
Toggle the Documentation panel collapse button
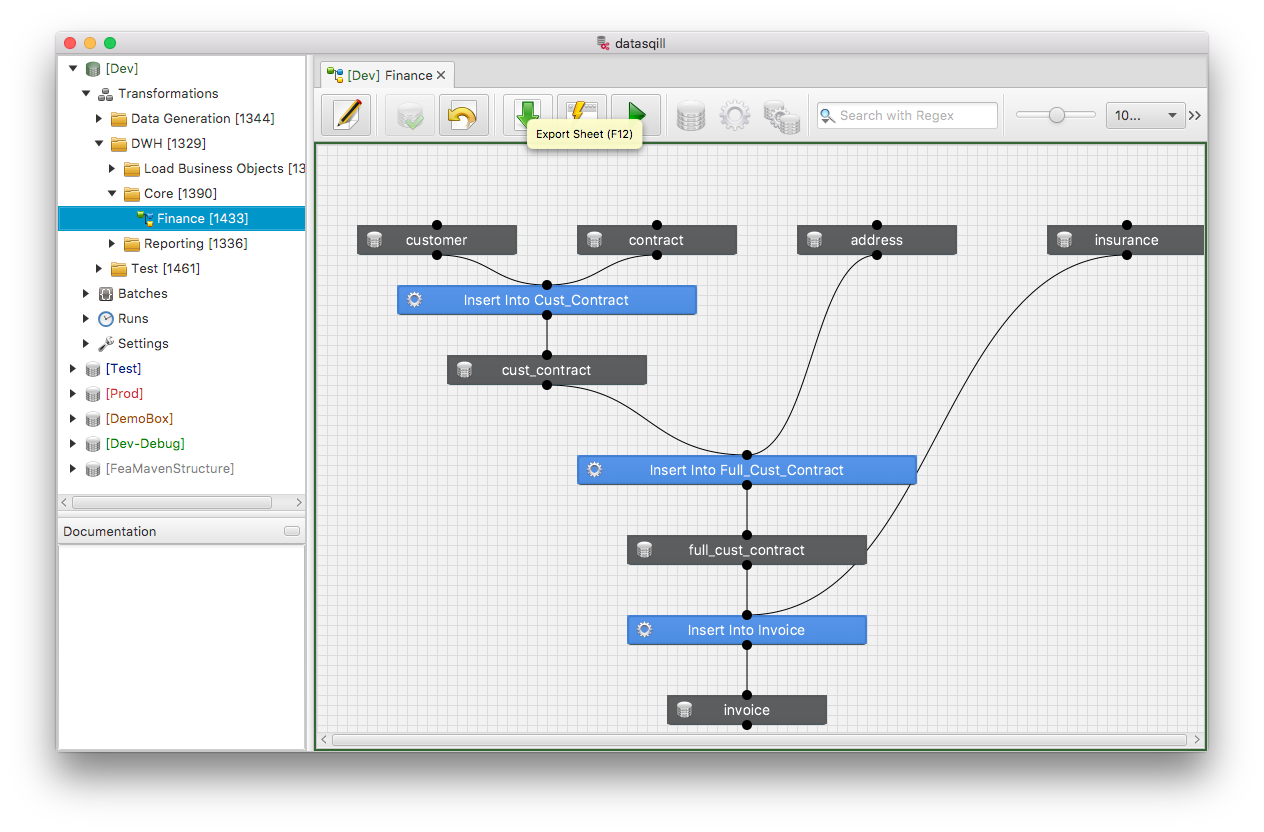pyautogui.click(x=291, y=531)
